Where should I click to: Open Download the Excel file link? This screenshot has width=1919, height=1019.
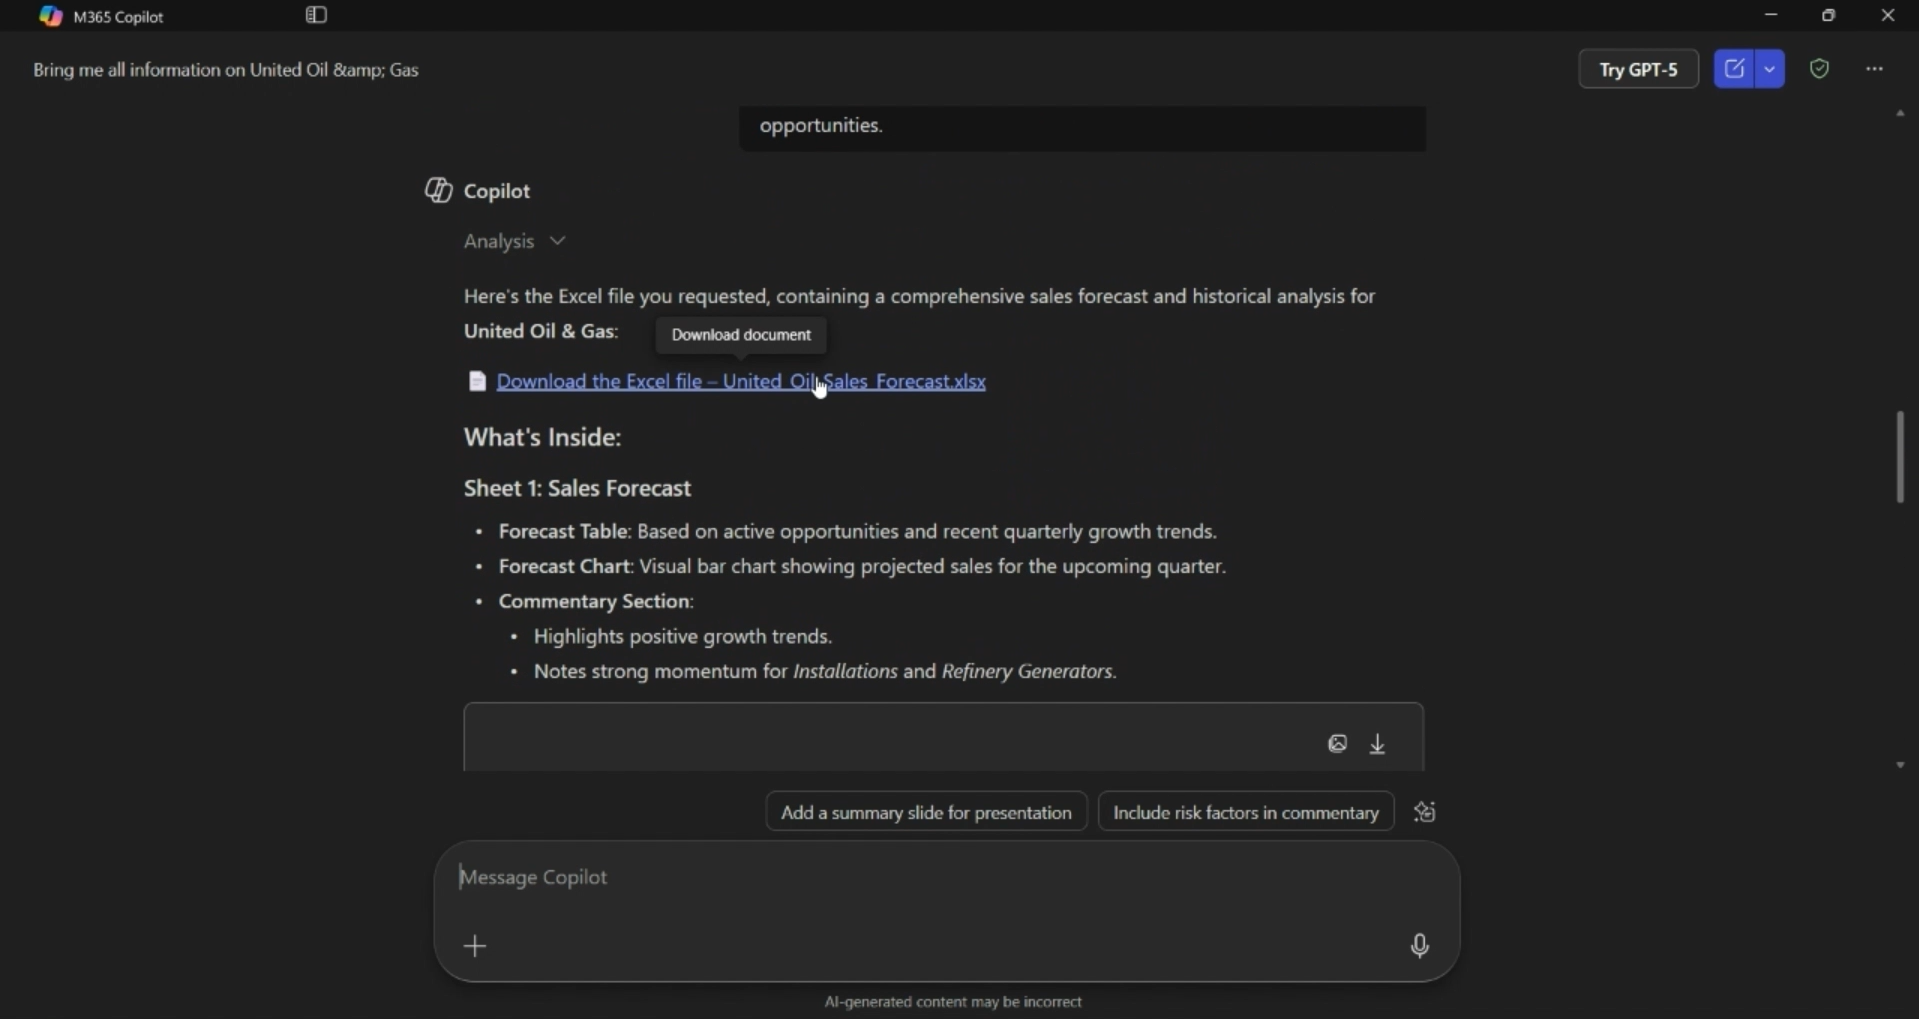(741, 382)
